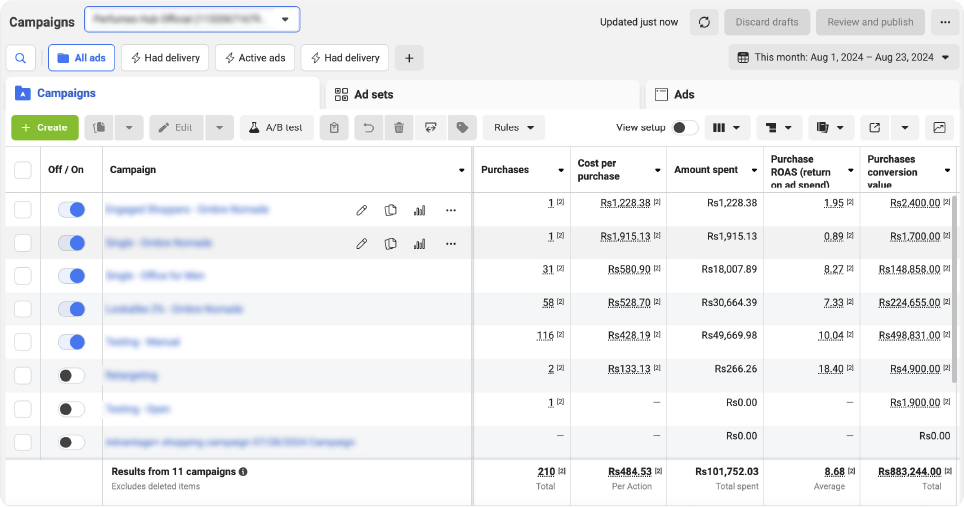The height and width of the screenshot is (507, 964).
Task: Click the tag icon in toolbar
Action: click(461, 128)
